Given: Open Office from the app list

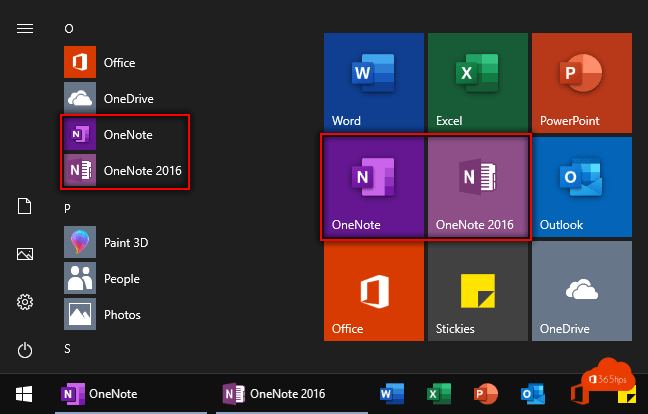Looking at the screenshot, I should coord(100,62).
